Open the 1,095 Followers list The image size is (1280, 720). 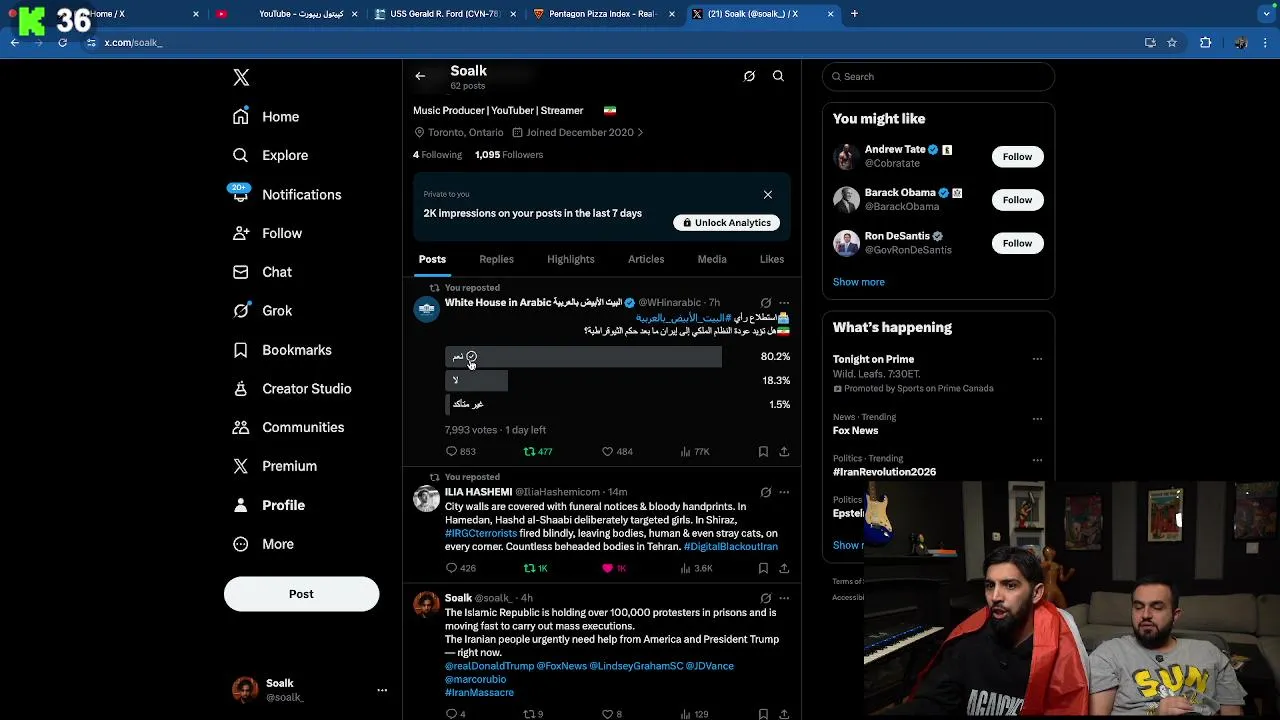coord(509,155)
